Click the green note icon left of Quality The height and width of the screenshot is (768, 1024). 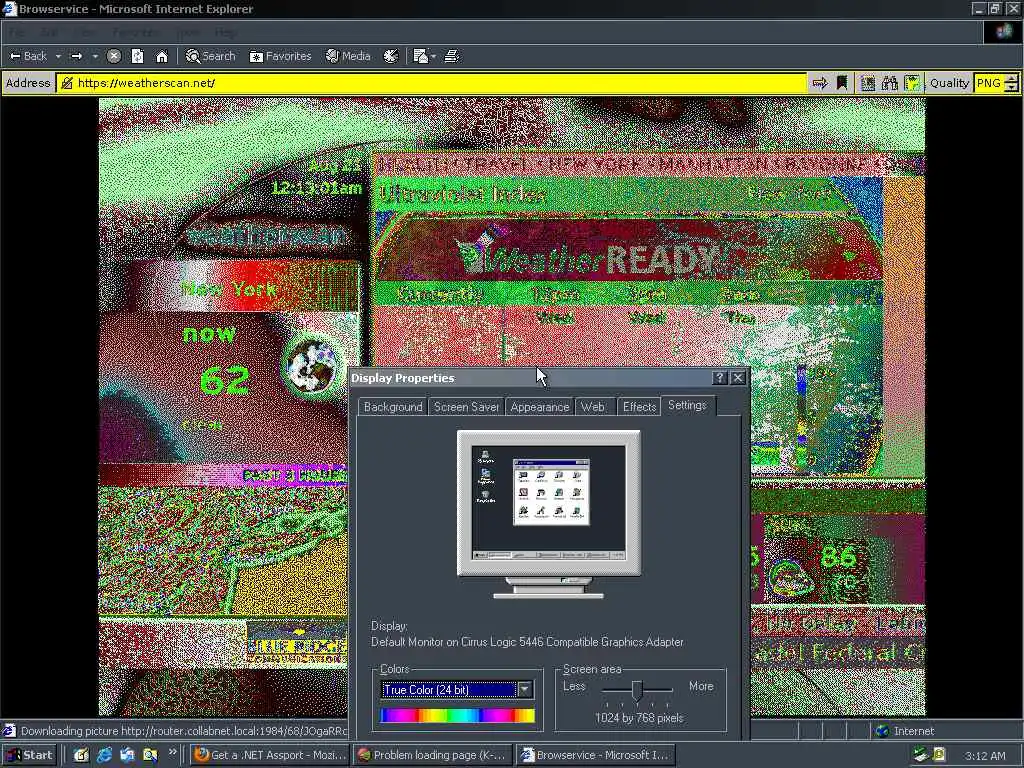point(912,83)
